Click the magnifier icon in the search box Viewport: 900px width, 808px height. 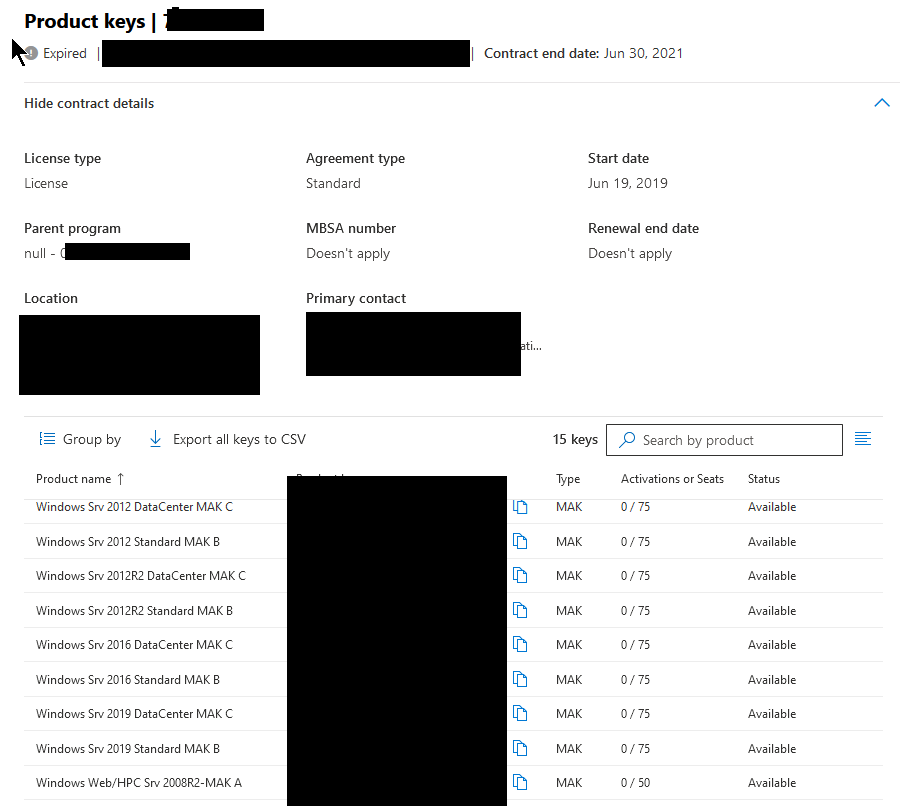(627, 440)
